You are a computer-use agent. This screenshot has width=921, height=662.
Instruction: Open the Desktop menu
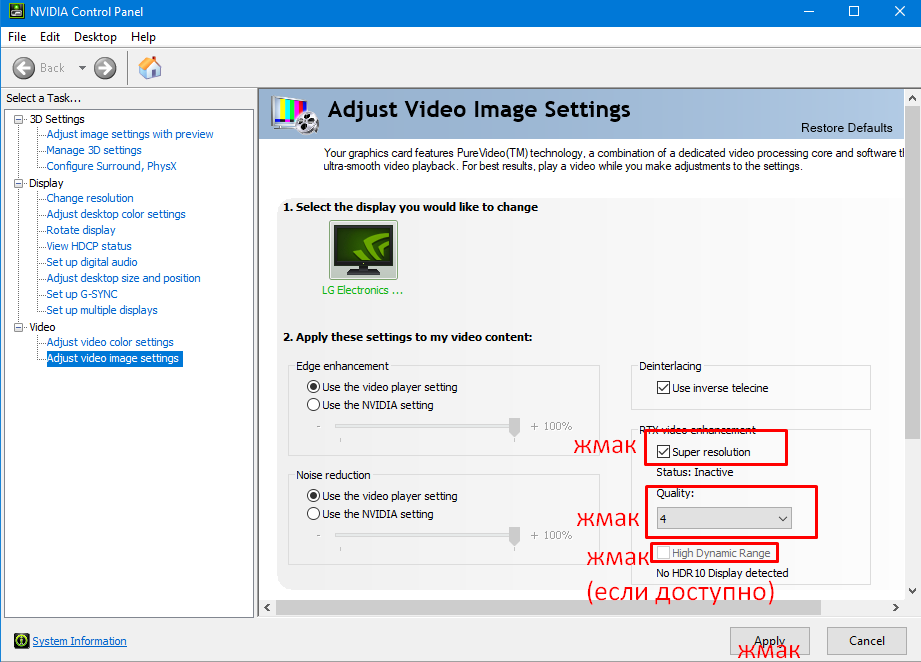95,37
